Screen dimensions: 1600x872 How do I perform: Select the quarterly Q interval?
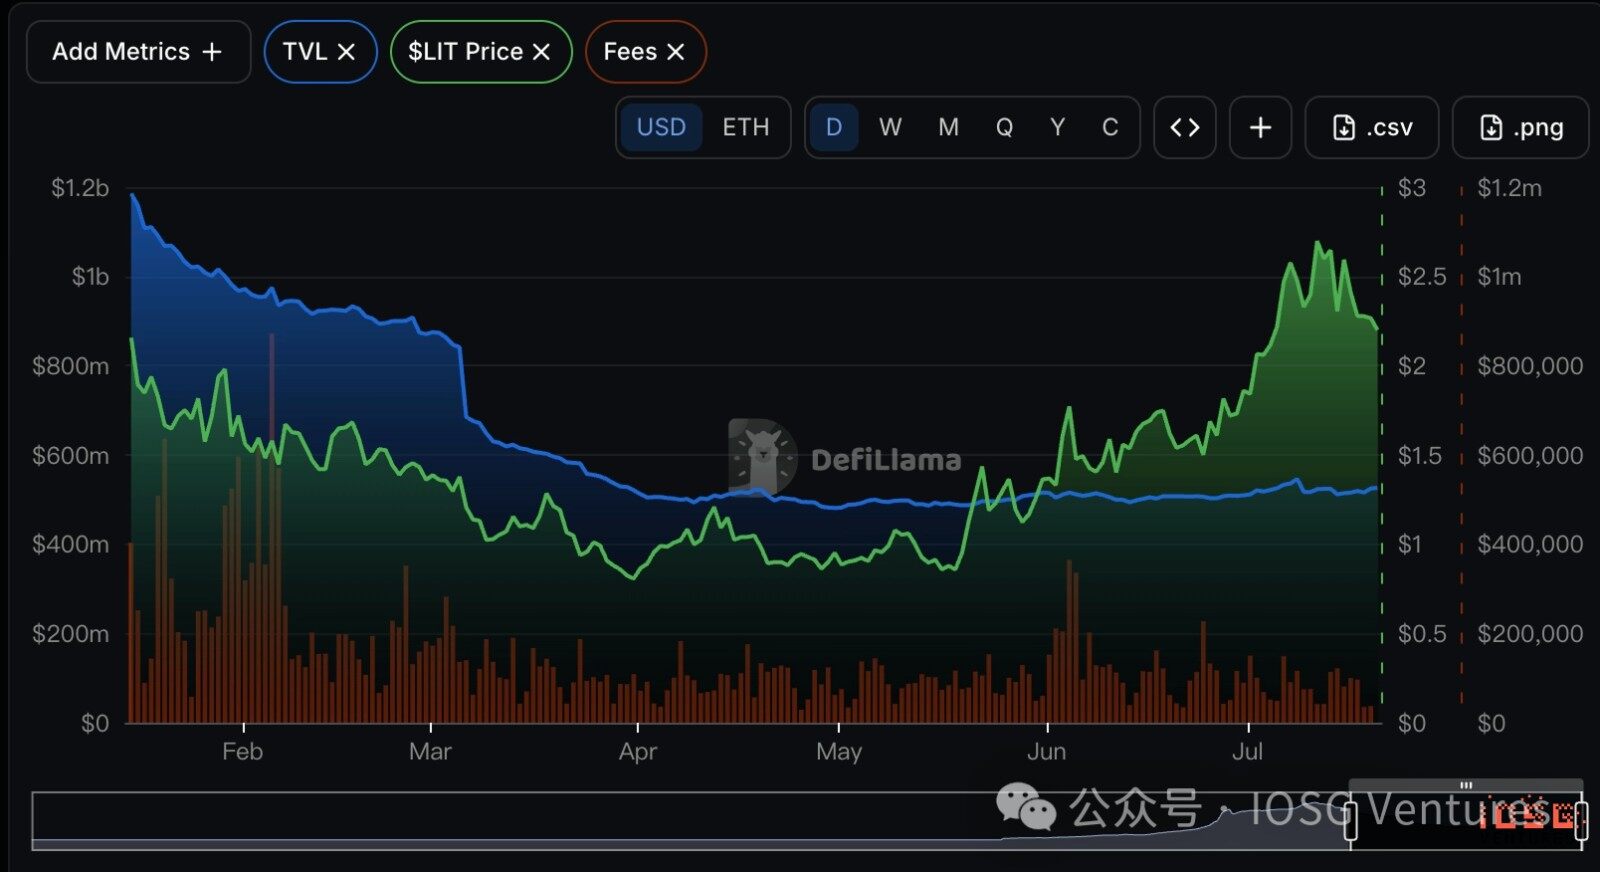click(1004, 127)
